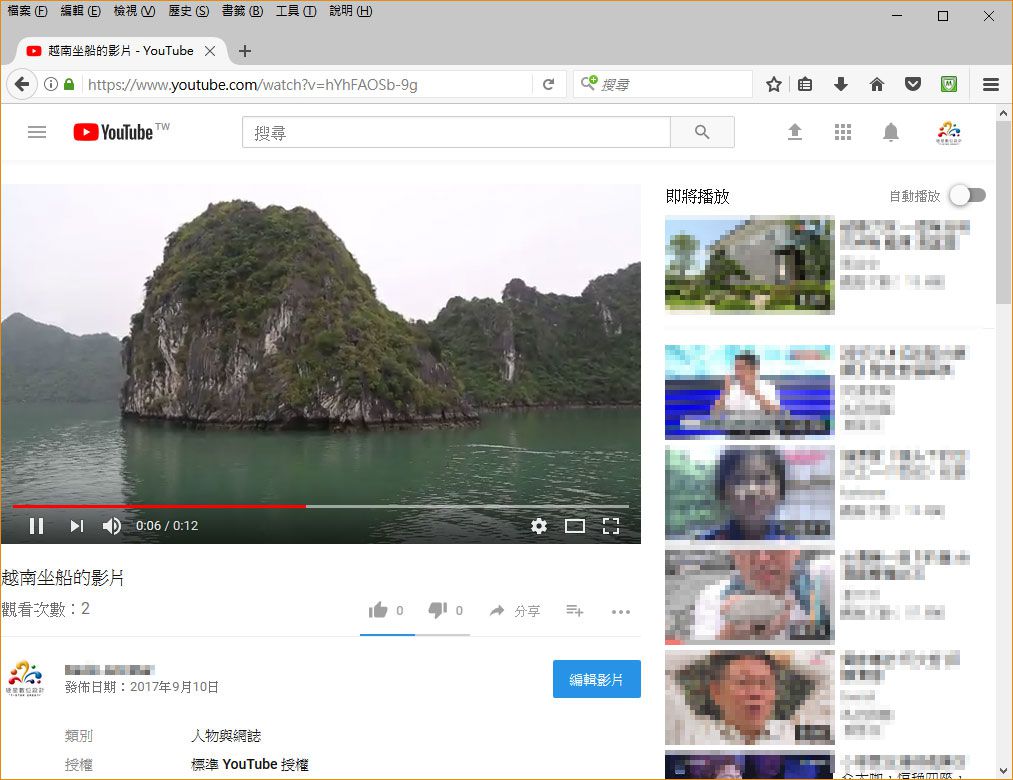
Task: Open the YouTube notifications bell
Action: point(891,131)
